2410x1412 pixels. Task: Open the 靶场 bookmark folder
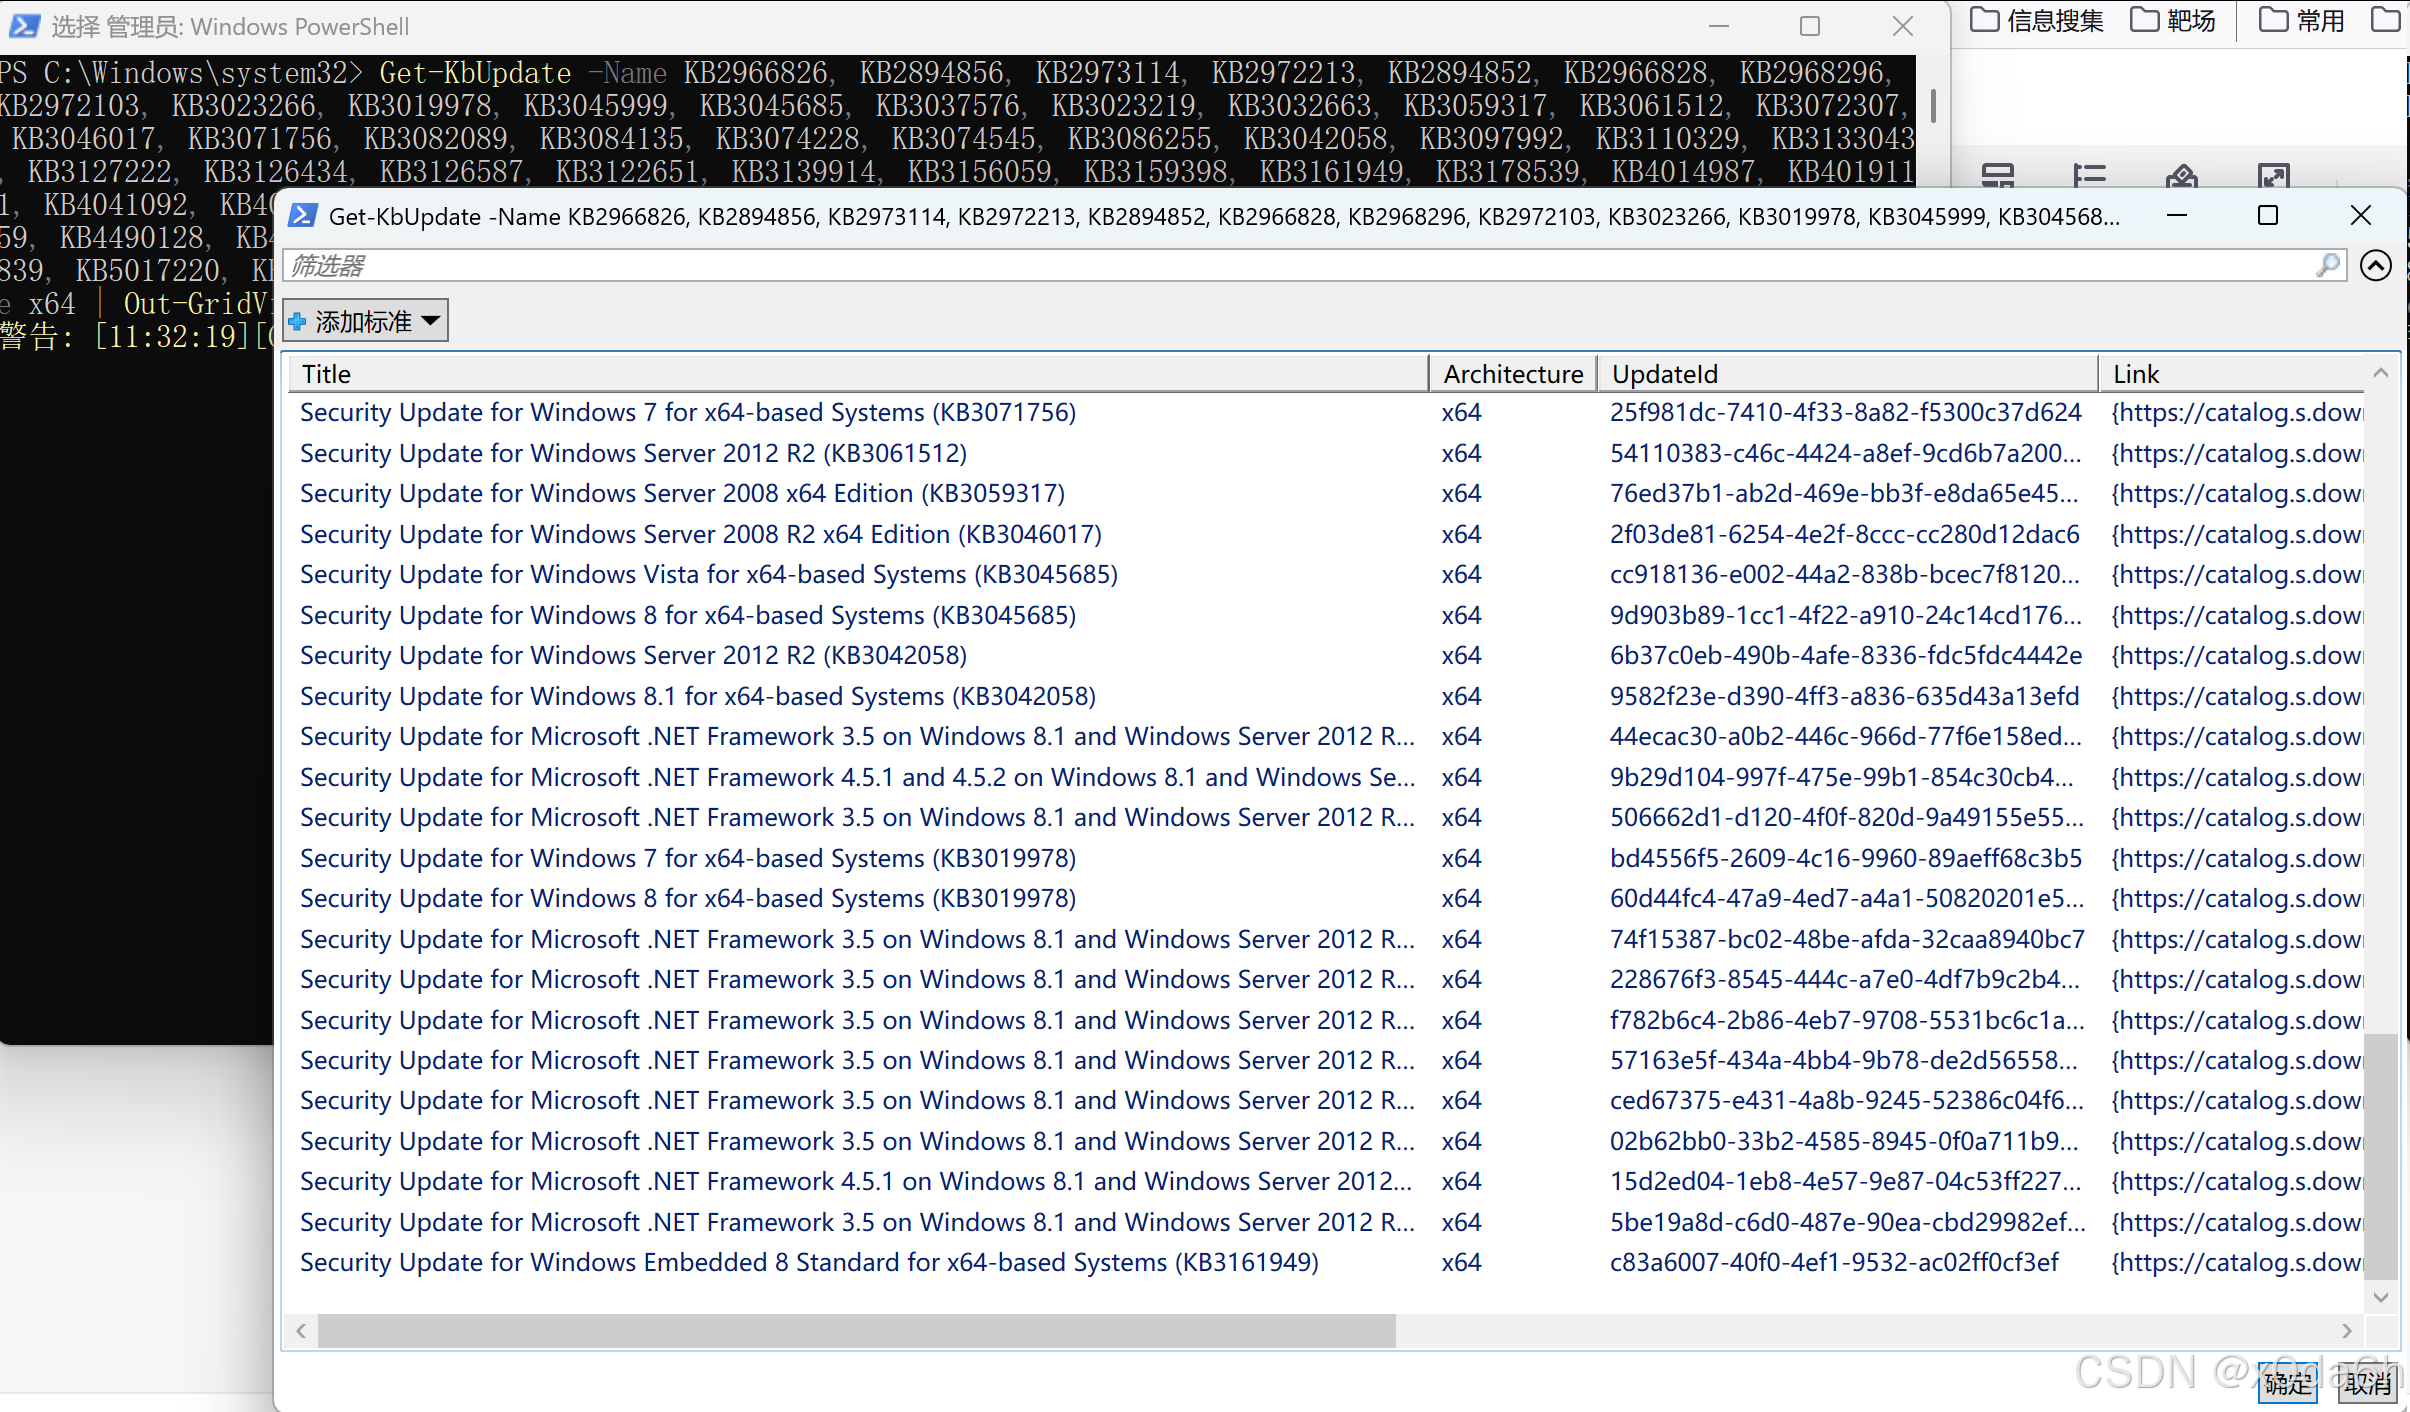click(x=2173, y=21)
